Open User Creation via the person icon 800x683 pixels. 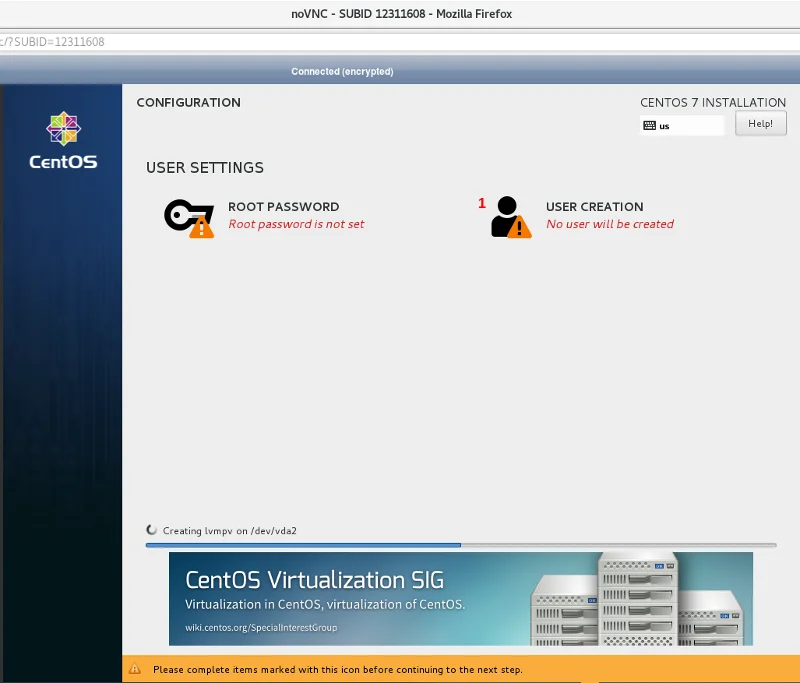pos(510,215)
